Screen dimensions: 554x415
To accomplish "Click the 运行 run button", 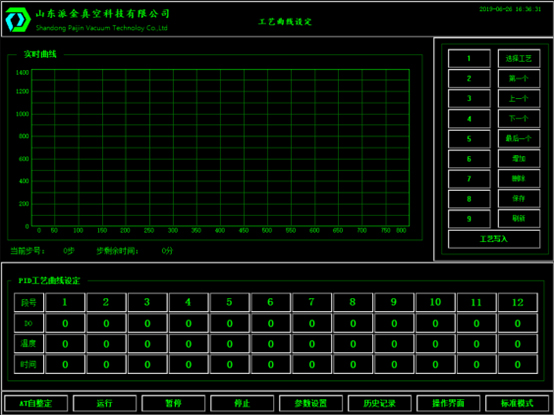I will coord(105,403).
